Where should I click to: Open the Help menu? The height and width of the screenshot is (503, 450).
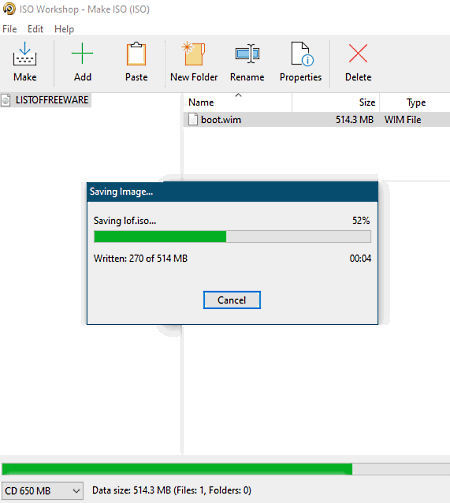64,29
